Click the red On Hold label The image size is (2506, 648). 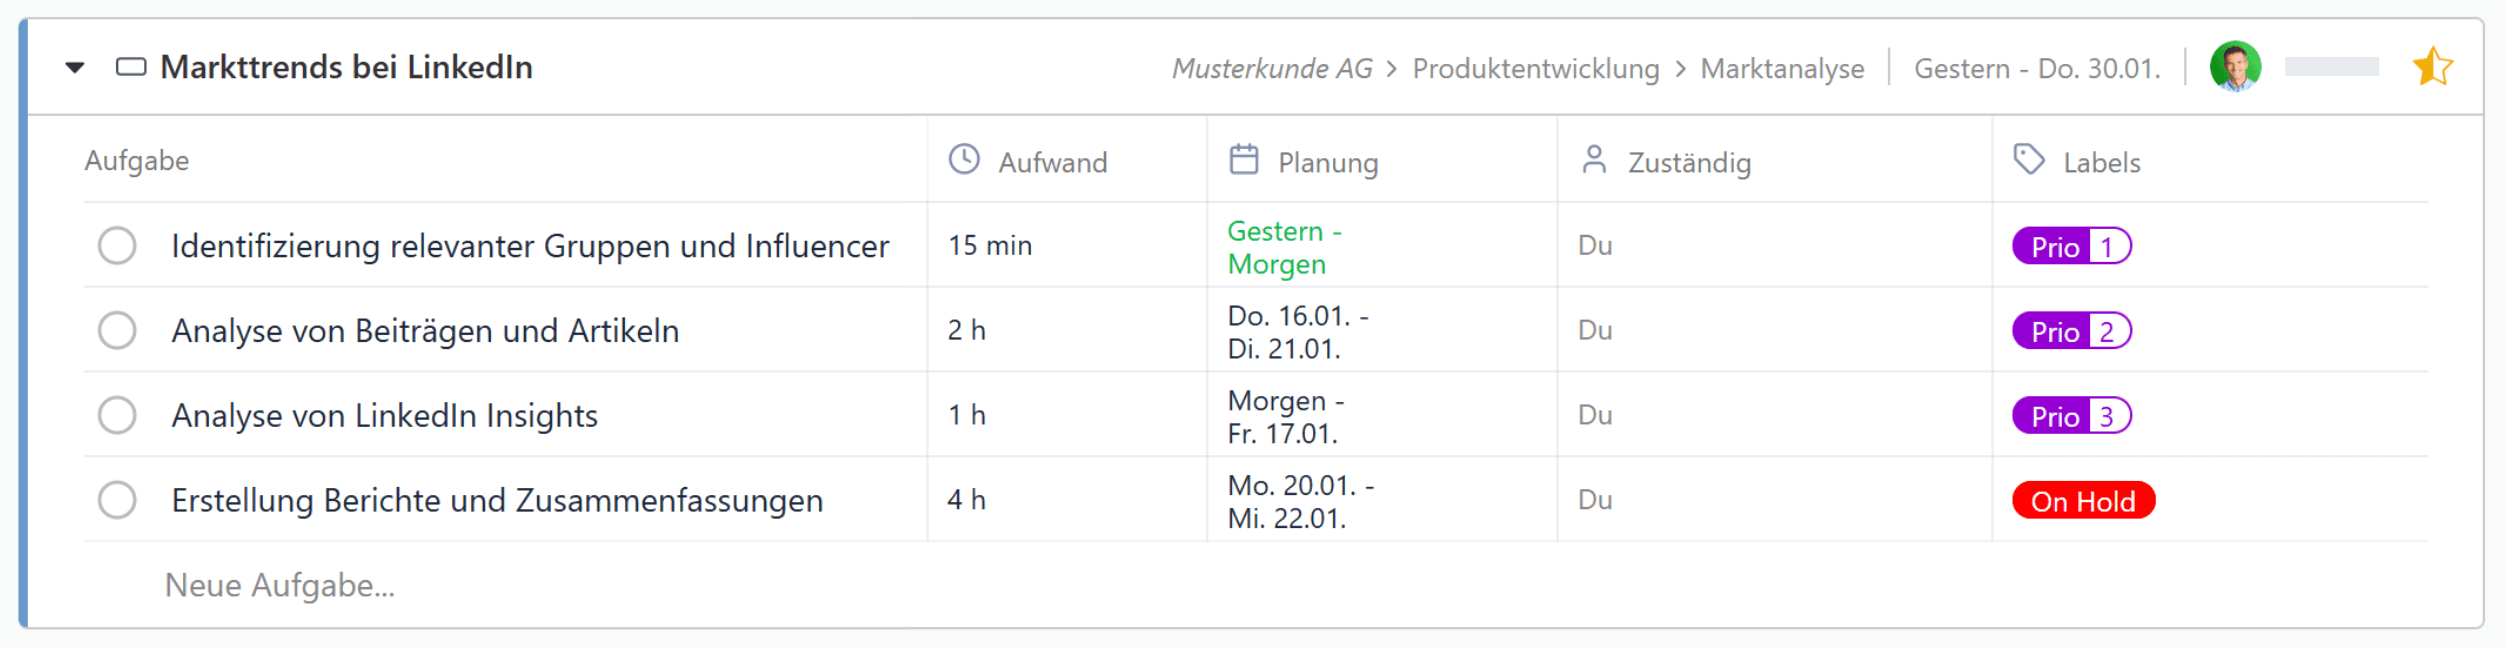point(2083,501)
